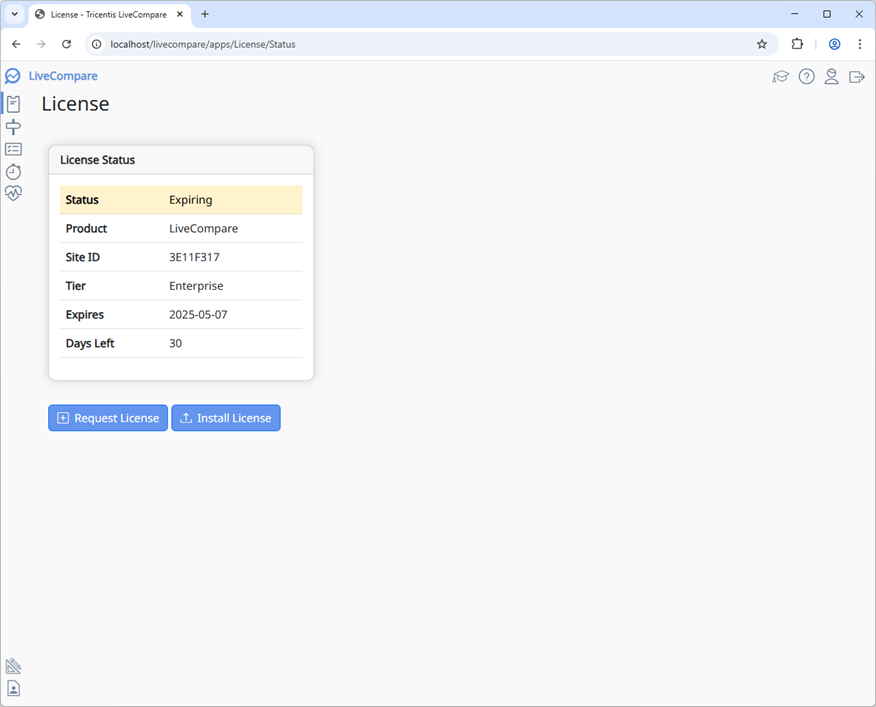Close the browser window
This screenshot has width=876, height=707.
pos(859,14)
